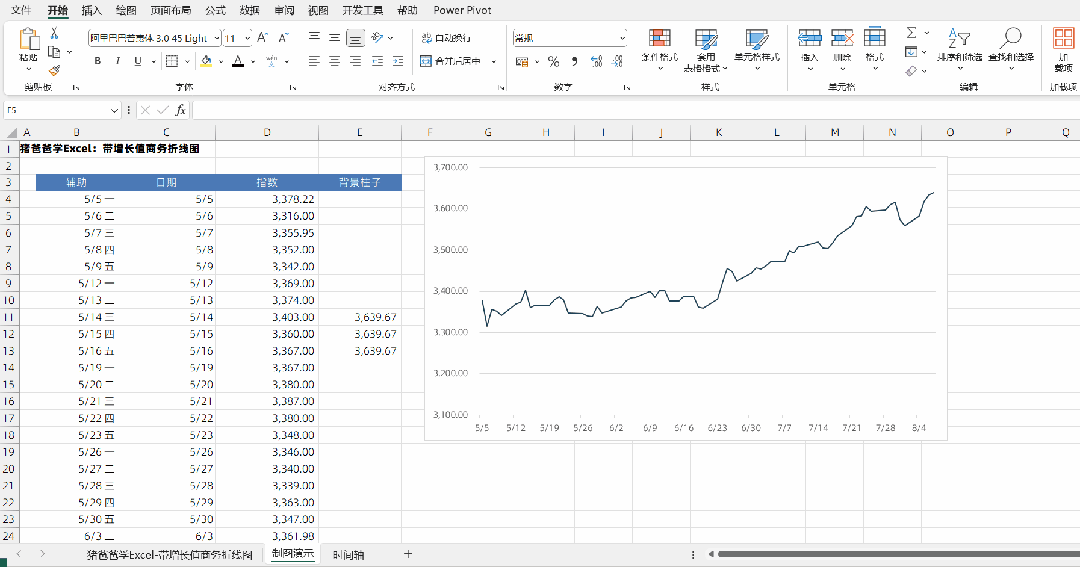
Task: Click the Percent Style icon
Action: tap(553, 61)
